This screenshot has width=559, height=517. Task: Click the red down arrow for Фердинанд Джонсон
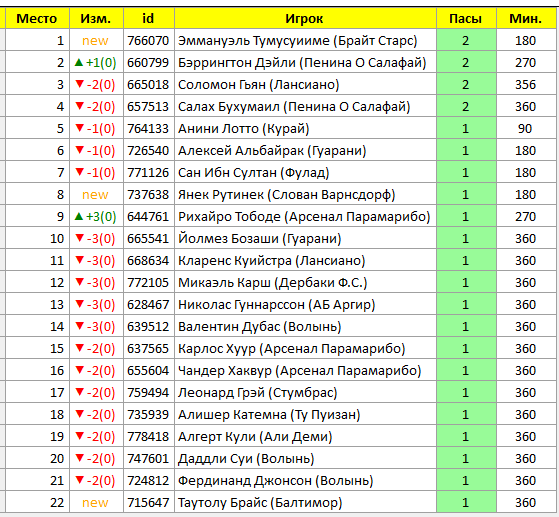point(80,480)
